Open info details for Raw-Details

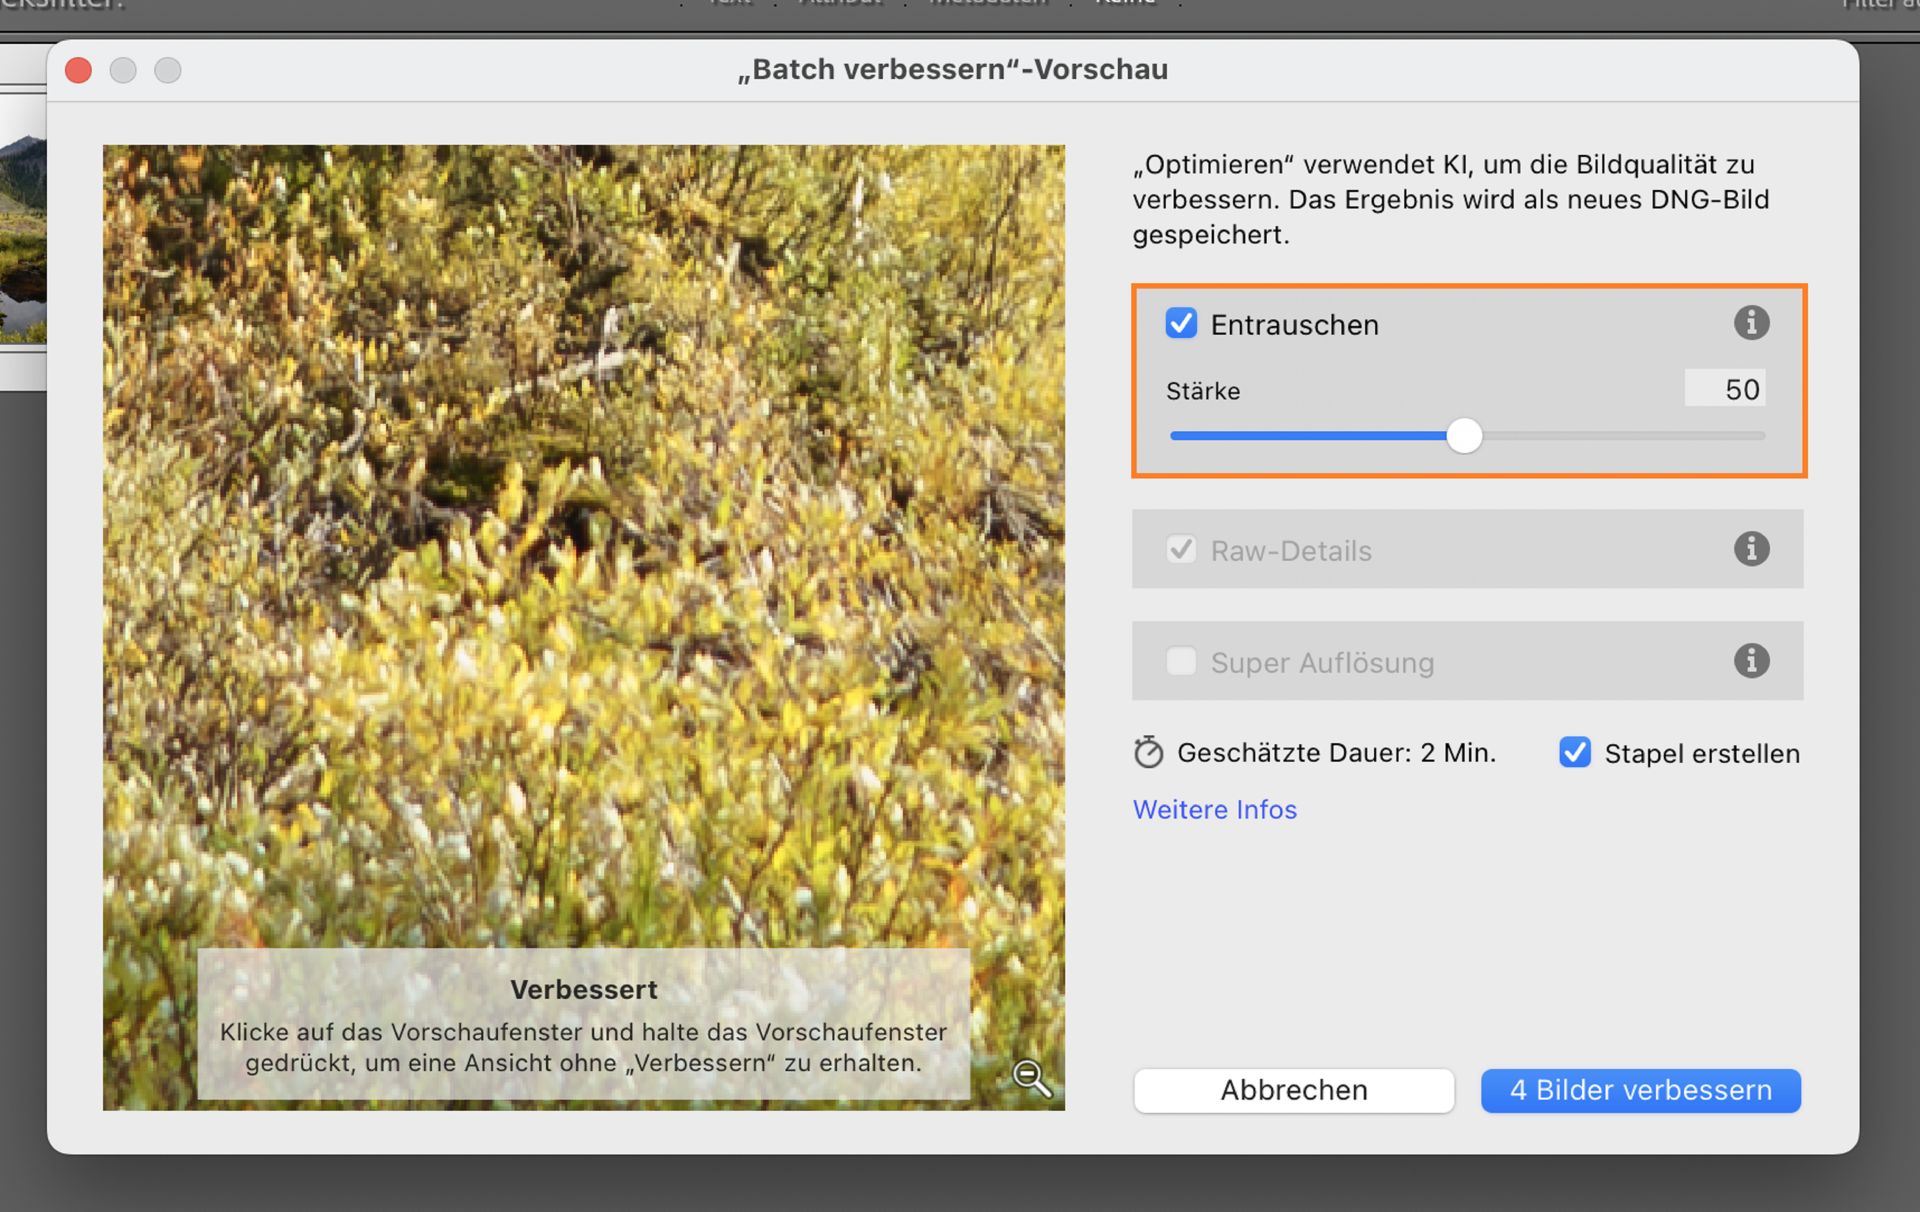[x=1751, y=548]
